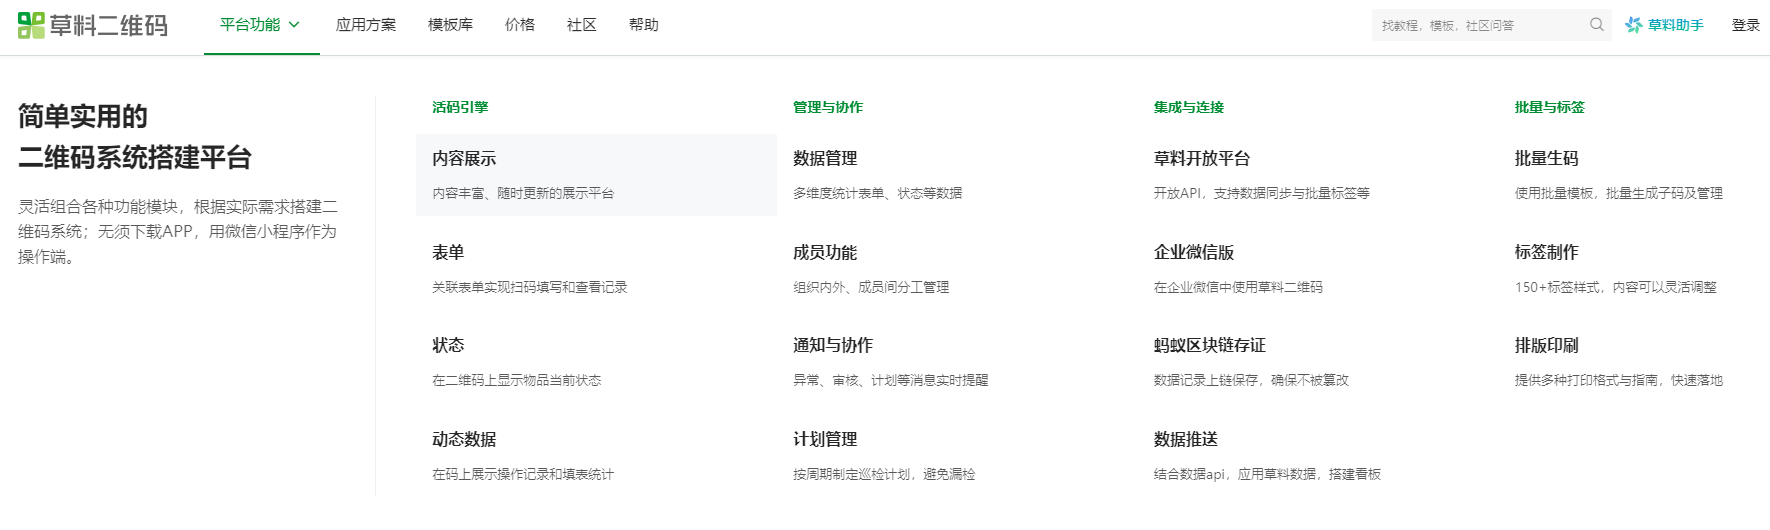Open the 社区 menu item
This screenshot has width=1770, height=530.
click(582, 25)
